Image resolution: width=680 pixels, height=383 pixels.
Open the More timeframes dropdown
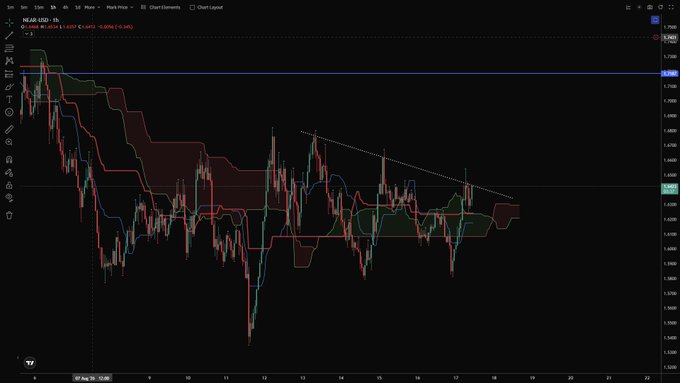(92, 7)
